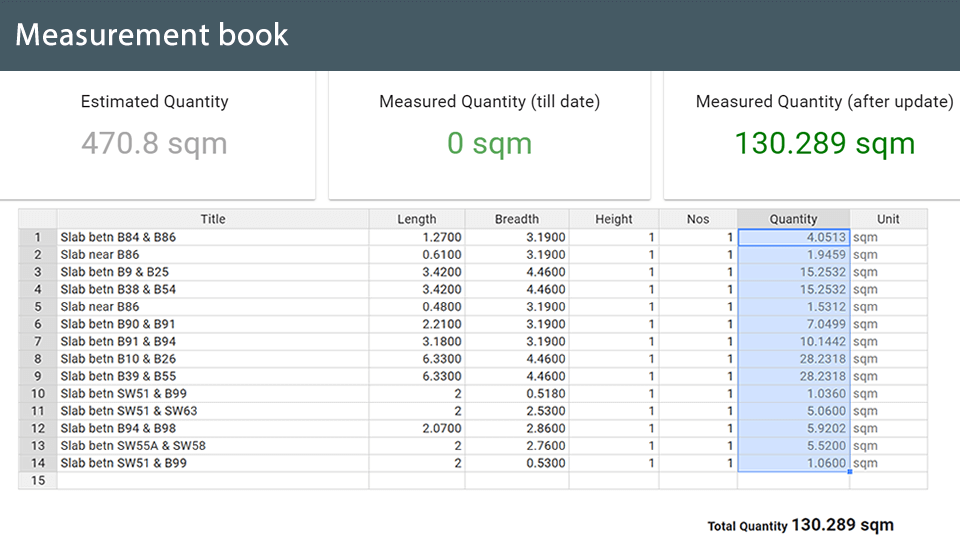The height and width of the screenshot is (540, 960).
Task: Click the Length cell showing 0.4800
Action: click(417, 307)
